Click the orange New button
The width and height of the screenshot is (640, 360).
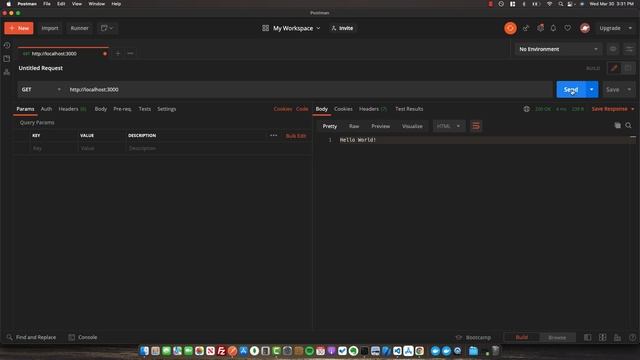pos(19,28)
